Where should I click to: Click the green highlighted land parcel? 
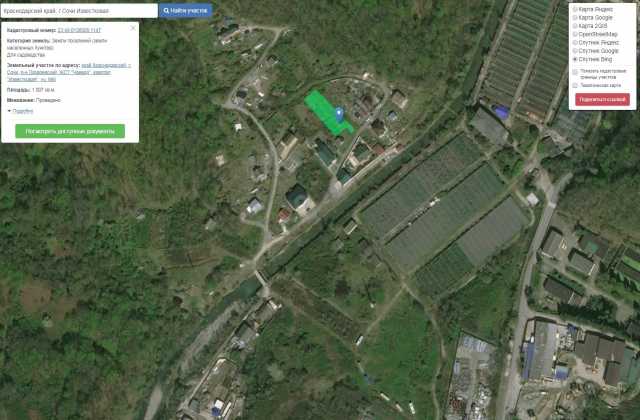327,112
